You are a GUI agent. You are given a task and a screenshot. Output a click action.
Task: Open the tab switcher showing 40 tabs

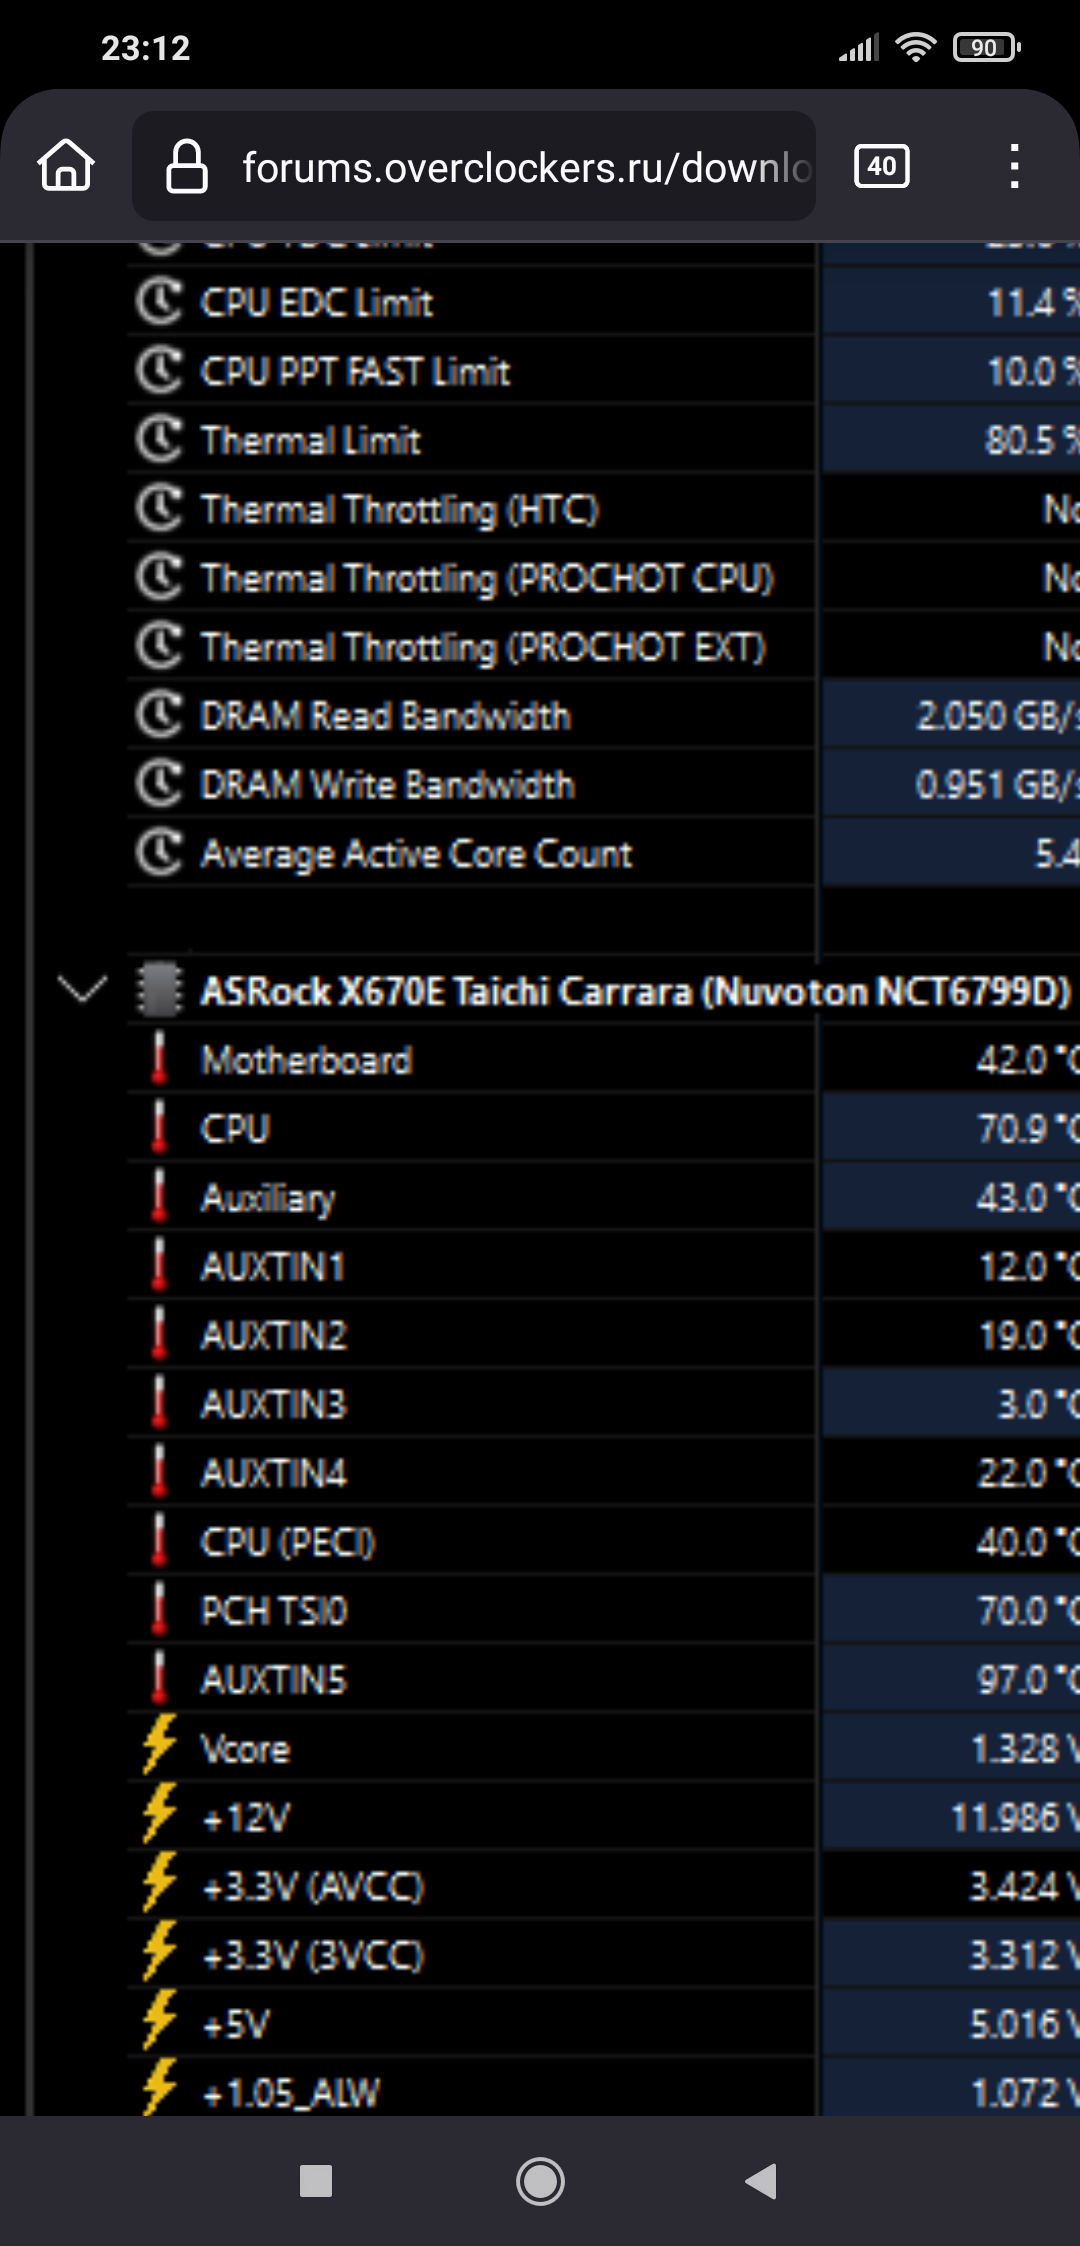(x=881, y=166)
